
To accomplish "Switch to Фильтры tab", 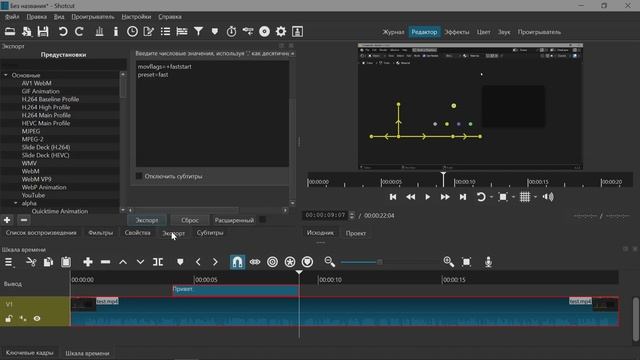I will (100, 233).
